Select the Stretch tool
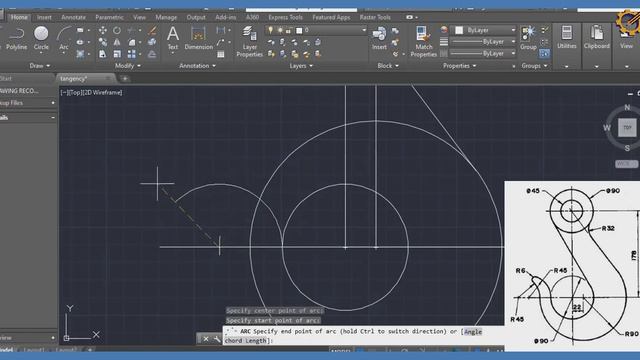 [x=103, y=54]
